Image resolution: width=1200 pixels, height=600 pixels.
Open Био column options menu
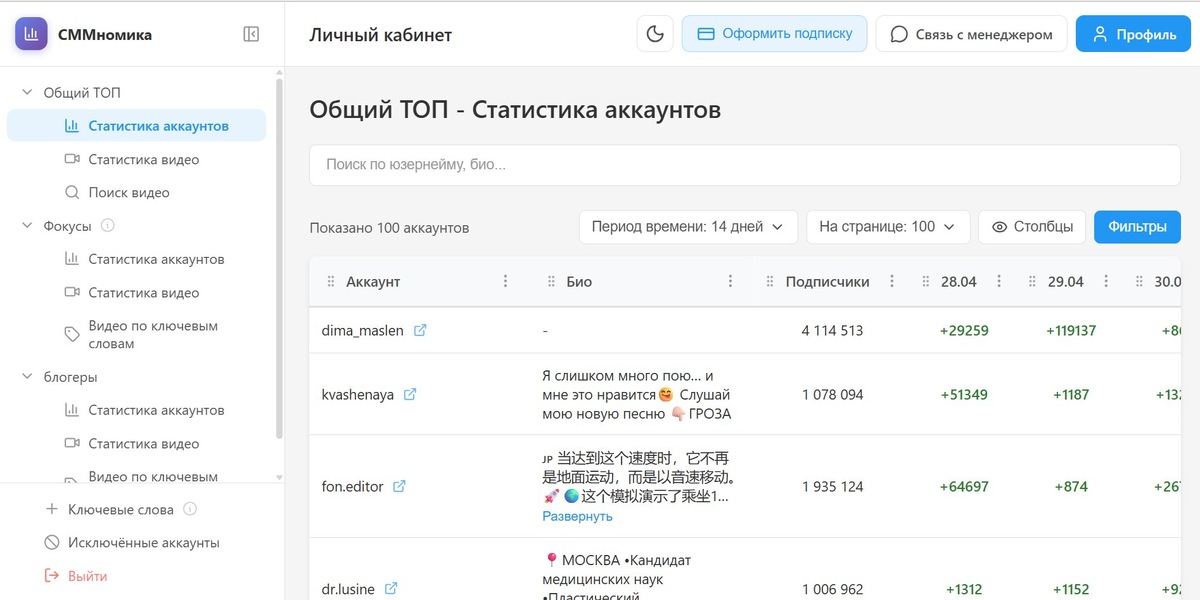pos(731,282)
